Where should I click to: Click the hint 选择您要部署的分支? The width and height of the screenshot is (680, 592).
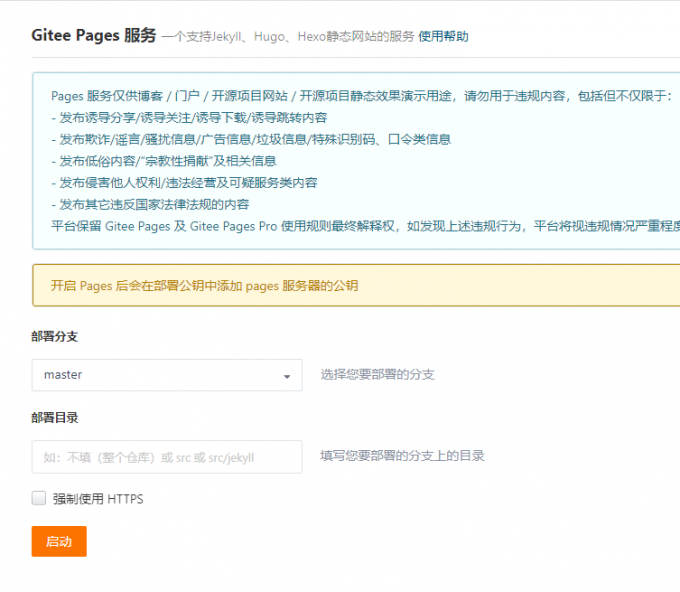click(x=377, y=375)
